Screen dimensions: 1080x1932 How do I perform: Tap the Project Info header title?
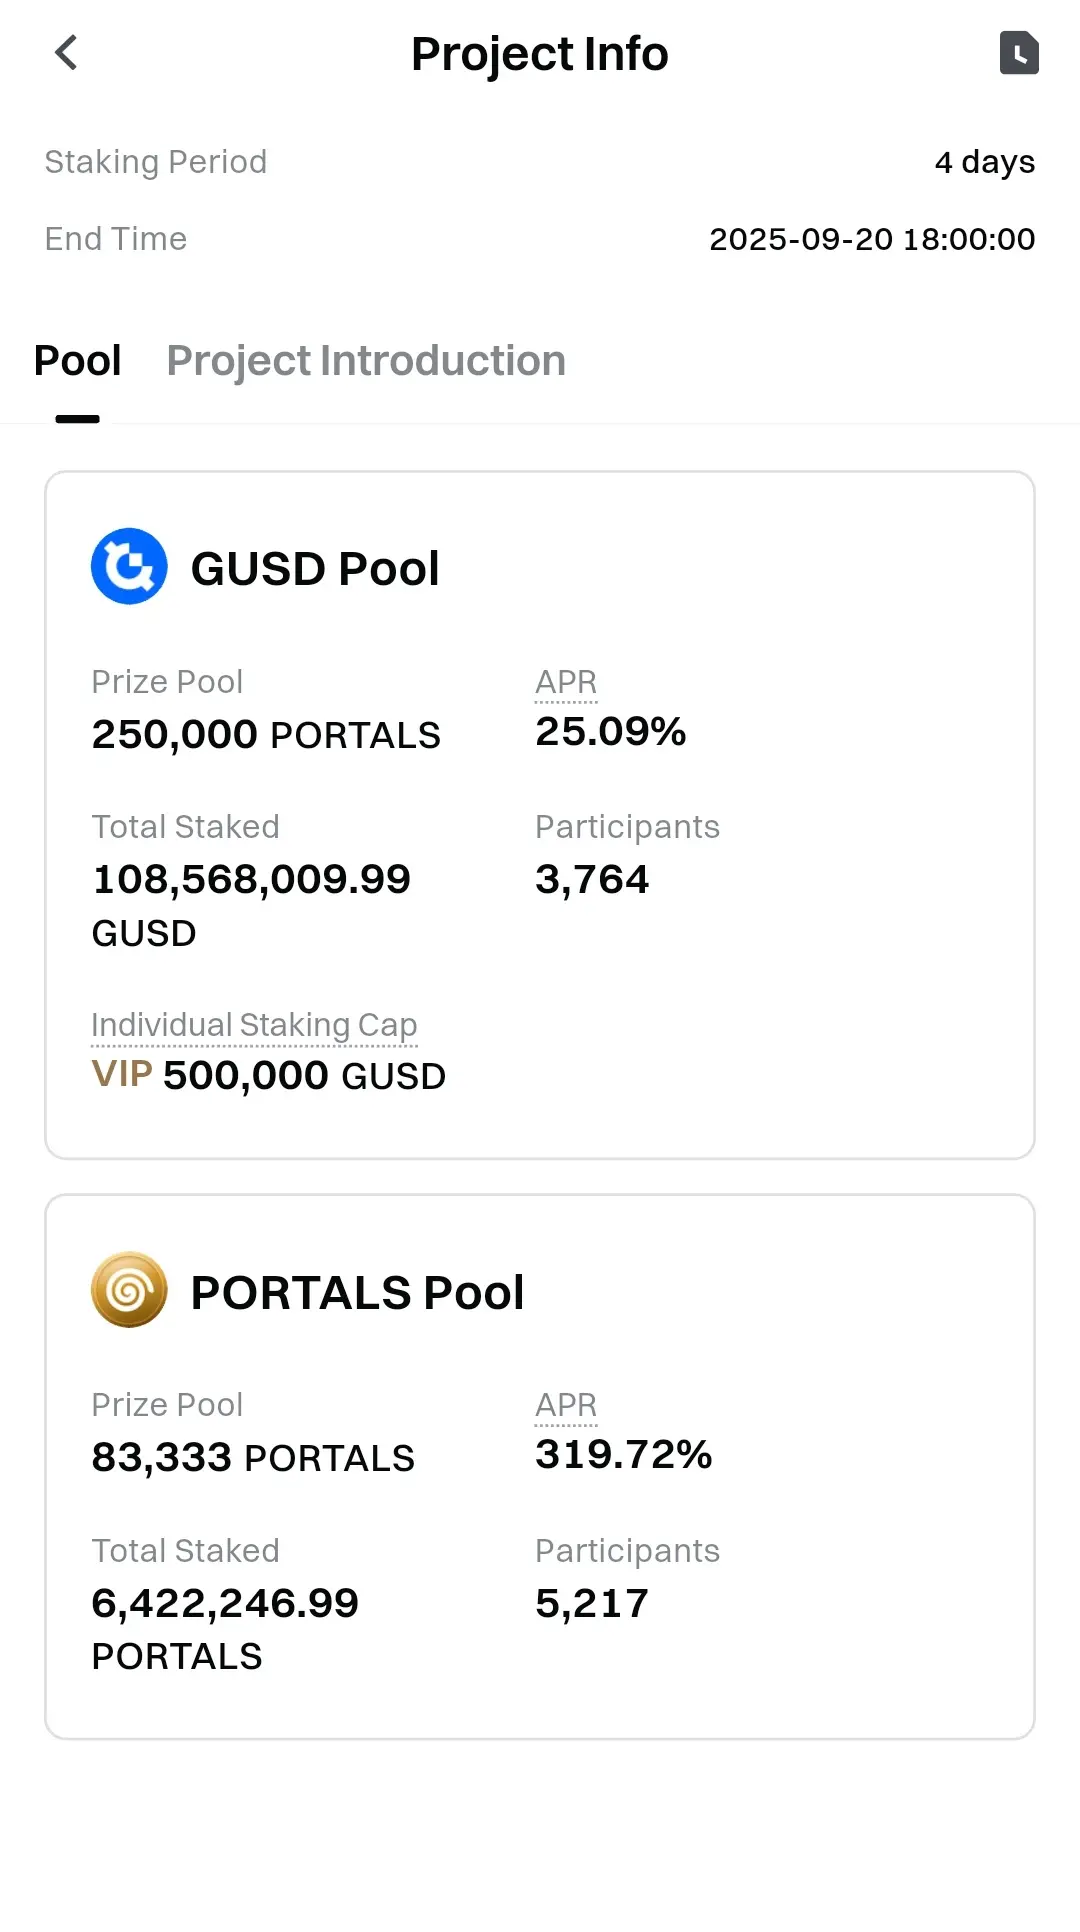tap(540, 54)
